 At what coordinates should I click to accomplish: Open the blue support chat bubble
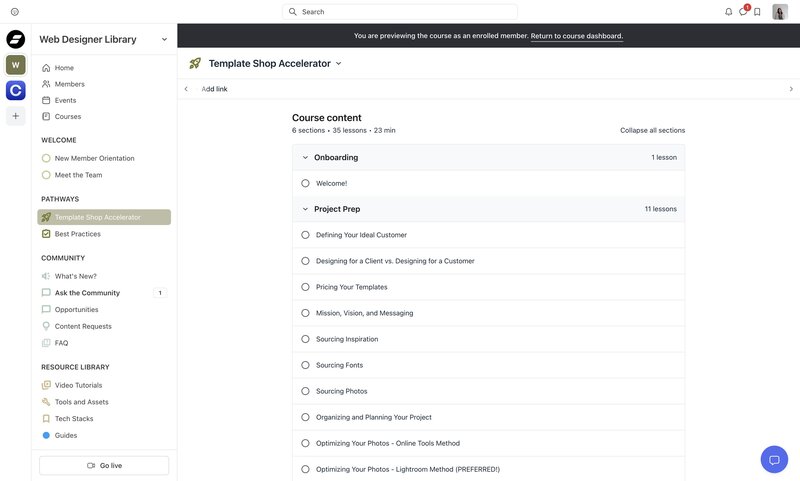[774, 460]
